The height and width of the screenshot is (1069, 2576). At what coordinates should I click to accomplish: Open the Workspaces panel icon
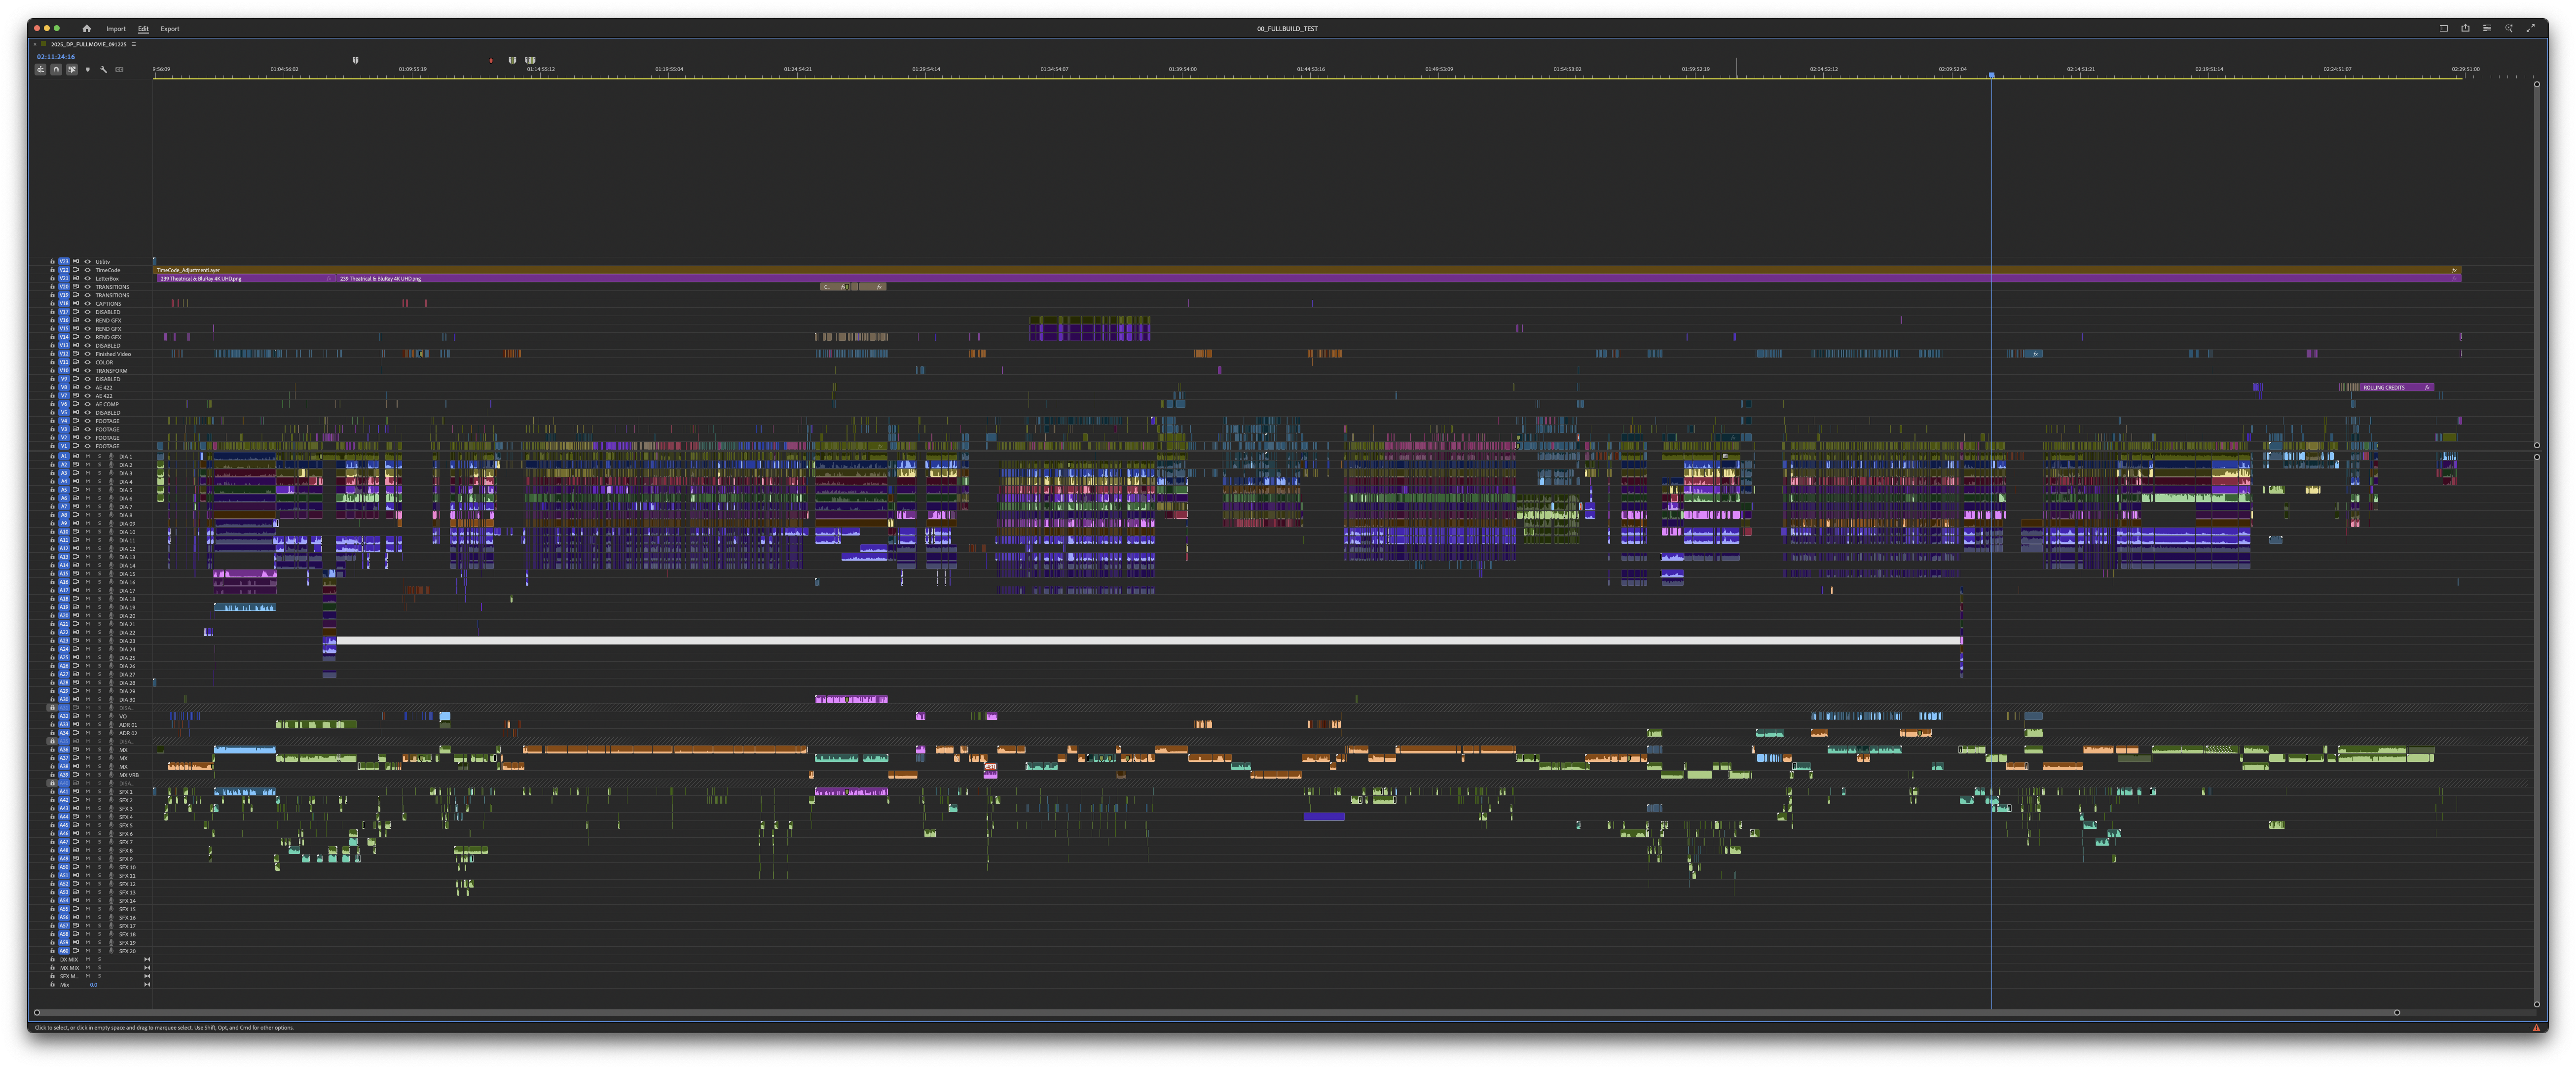coord(2444,28)
